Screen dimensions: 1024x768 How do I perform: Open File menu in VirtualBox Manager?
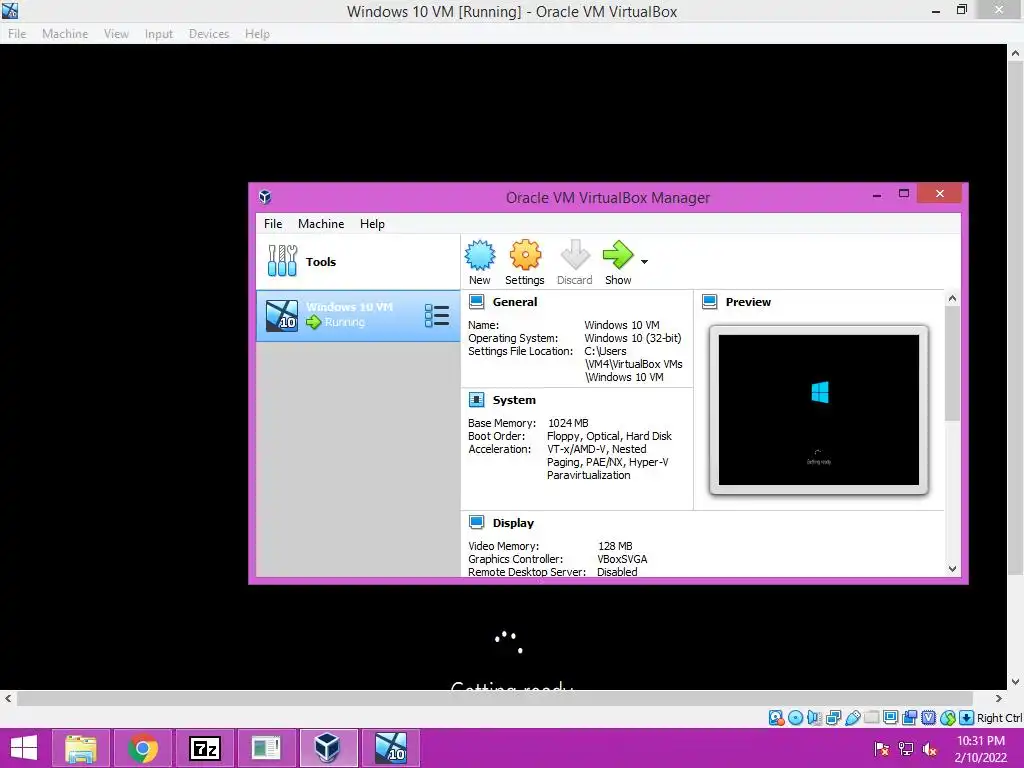pyautogui.click(x=273, y=223)
